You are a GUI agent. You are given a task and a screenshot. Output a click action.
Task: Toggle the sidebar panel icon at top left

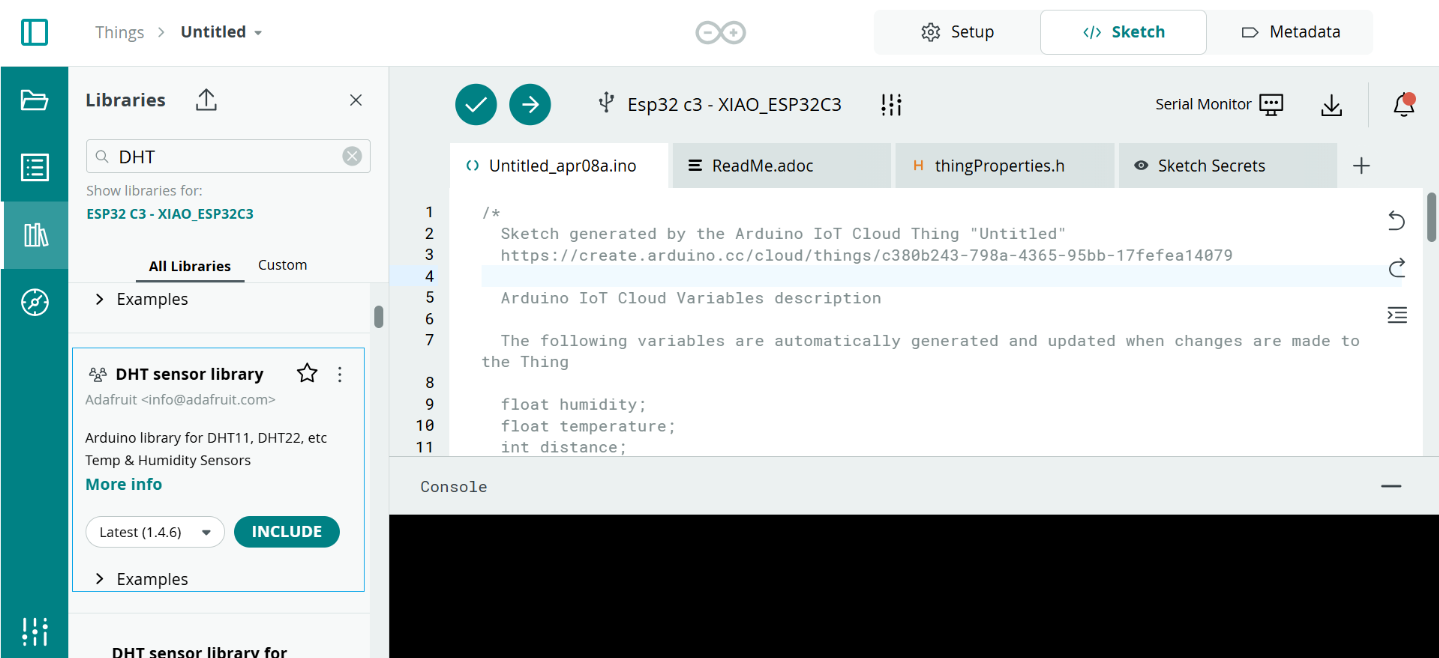(x=34, y=32)
